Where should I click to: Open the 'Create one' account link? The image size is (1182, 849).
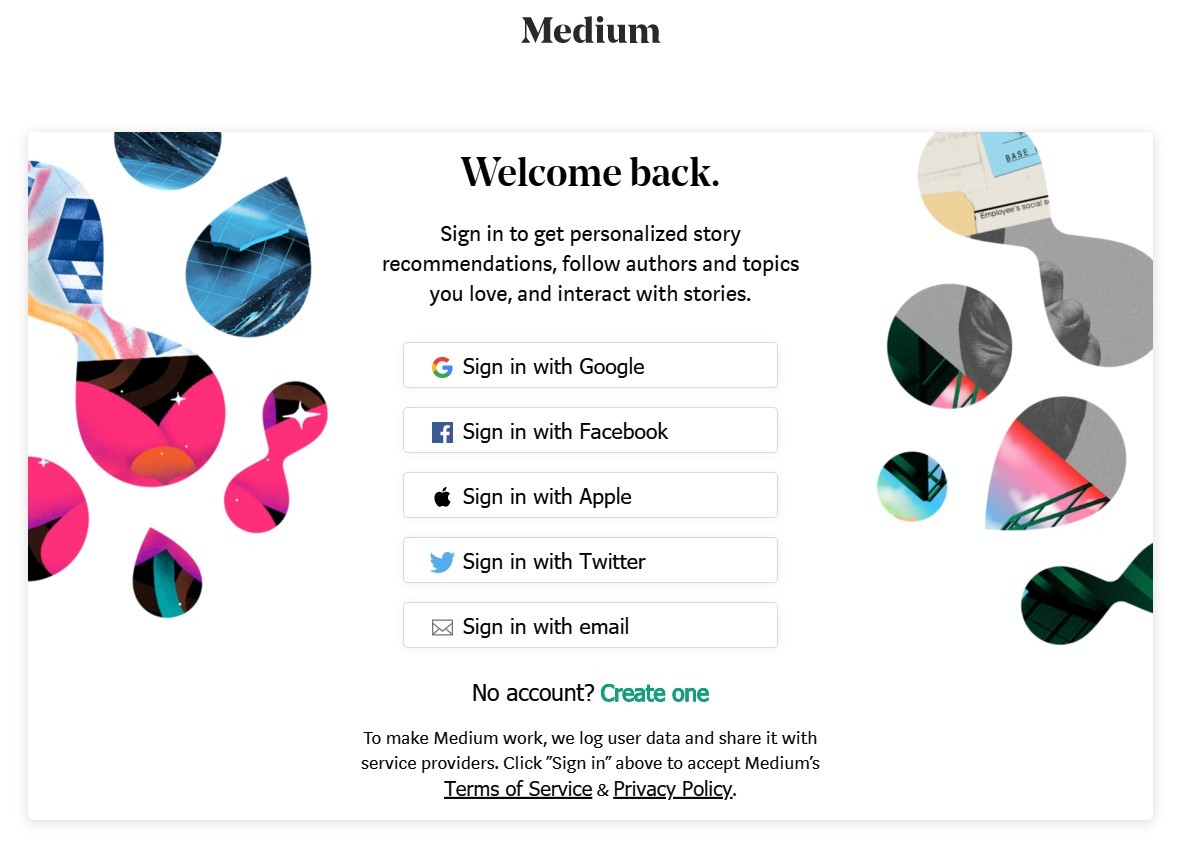[654, 693]
